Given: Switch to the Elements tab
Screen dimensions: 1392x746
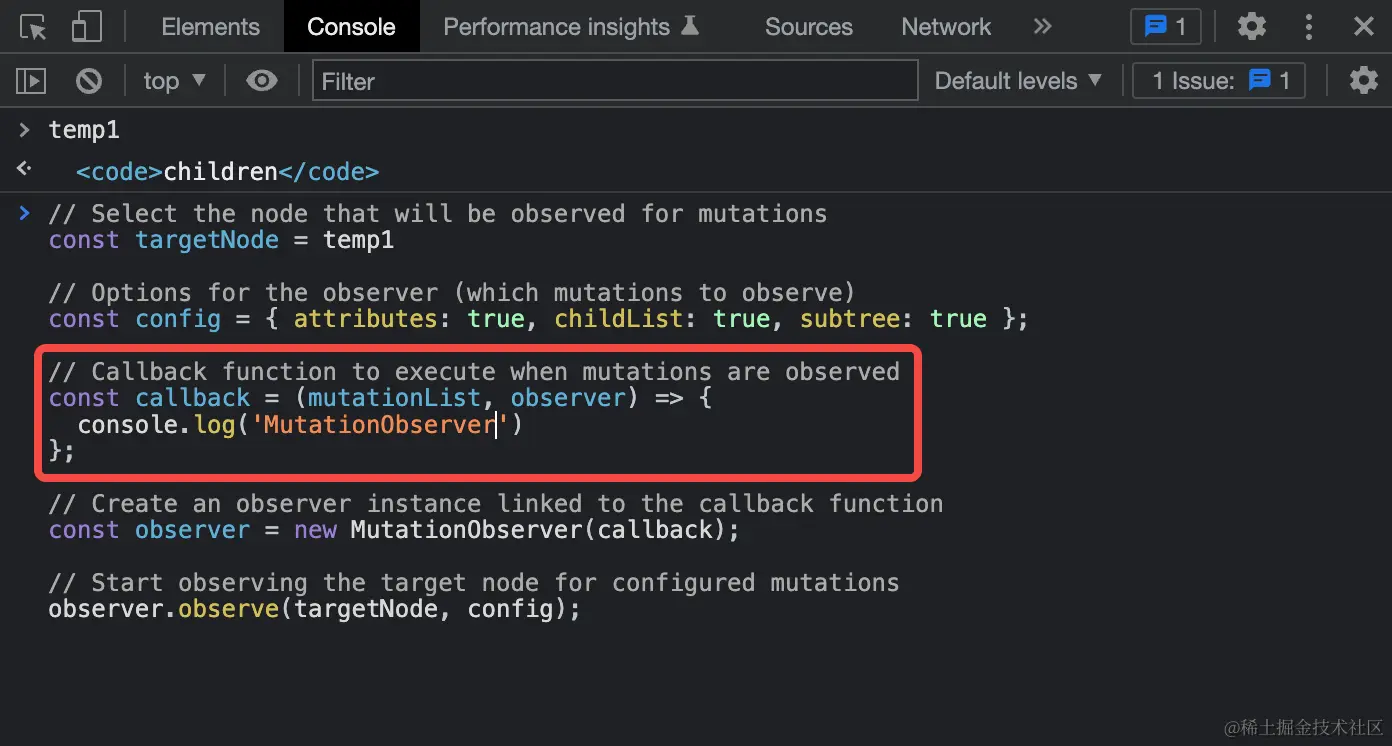Looking at the screenshot, I should point(210,27).
